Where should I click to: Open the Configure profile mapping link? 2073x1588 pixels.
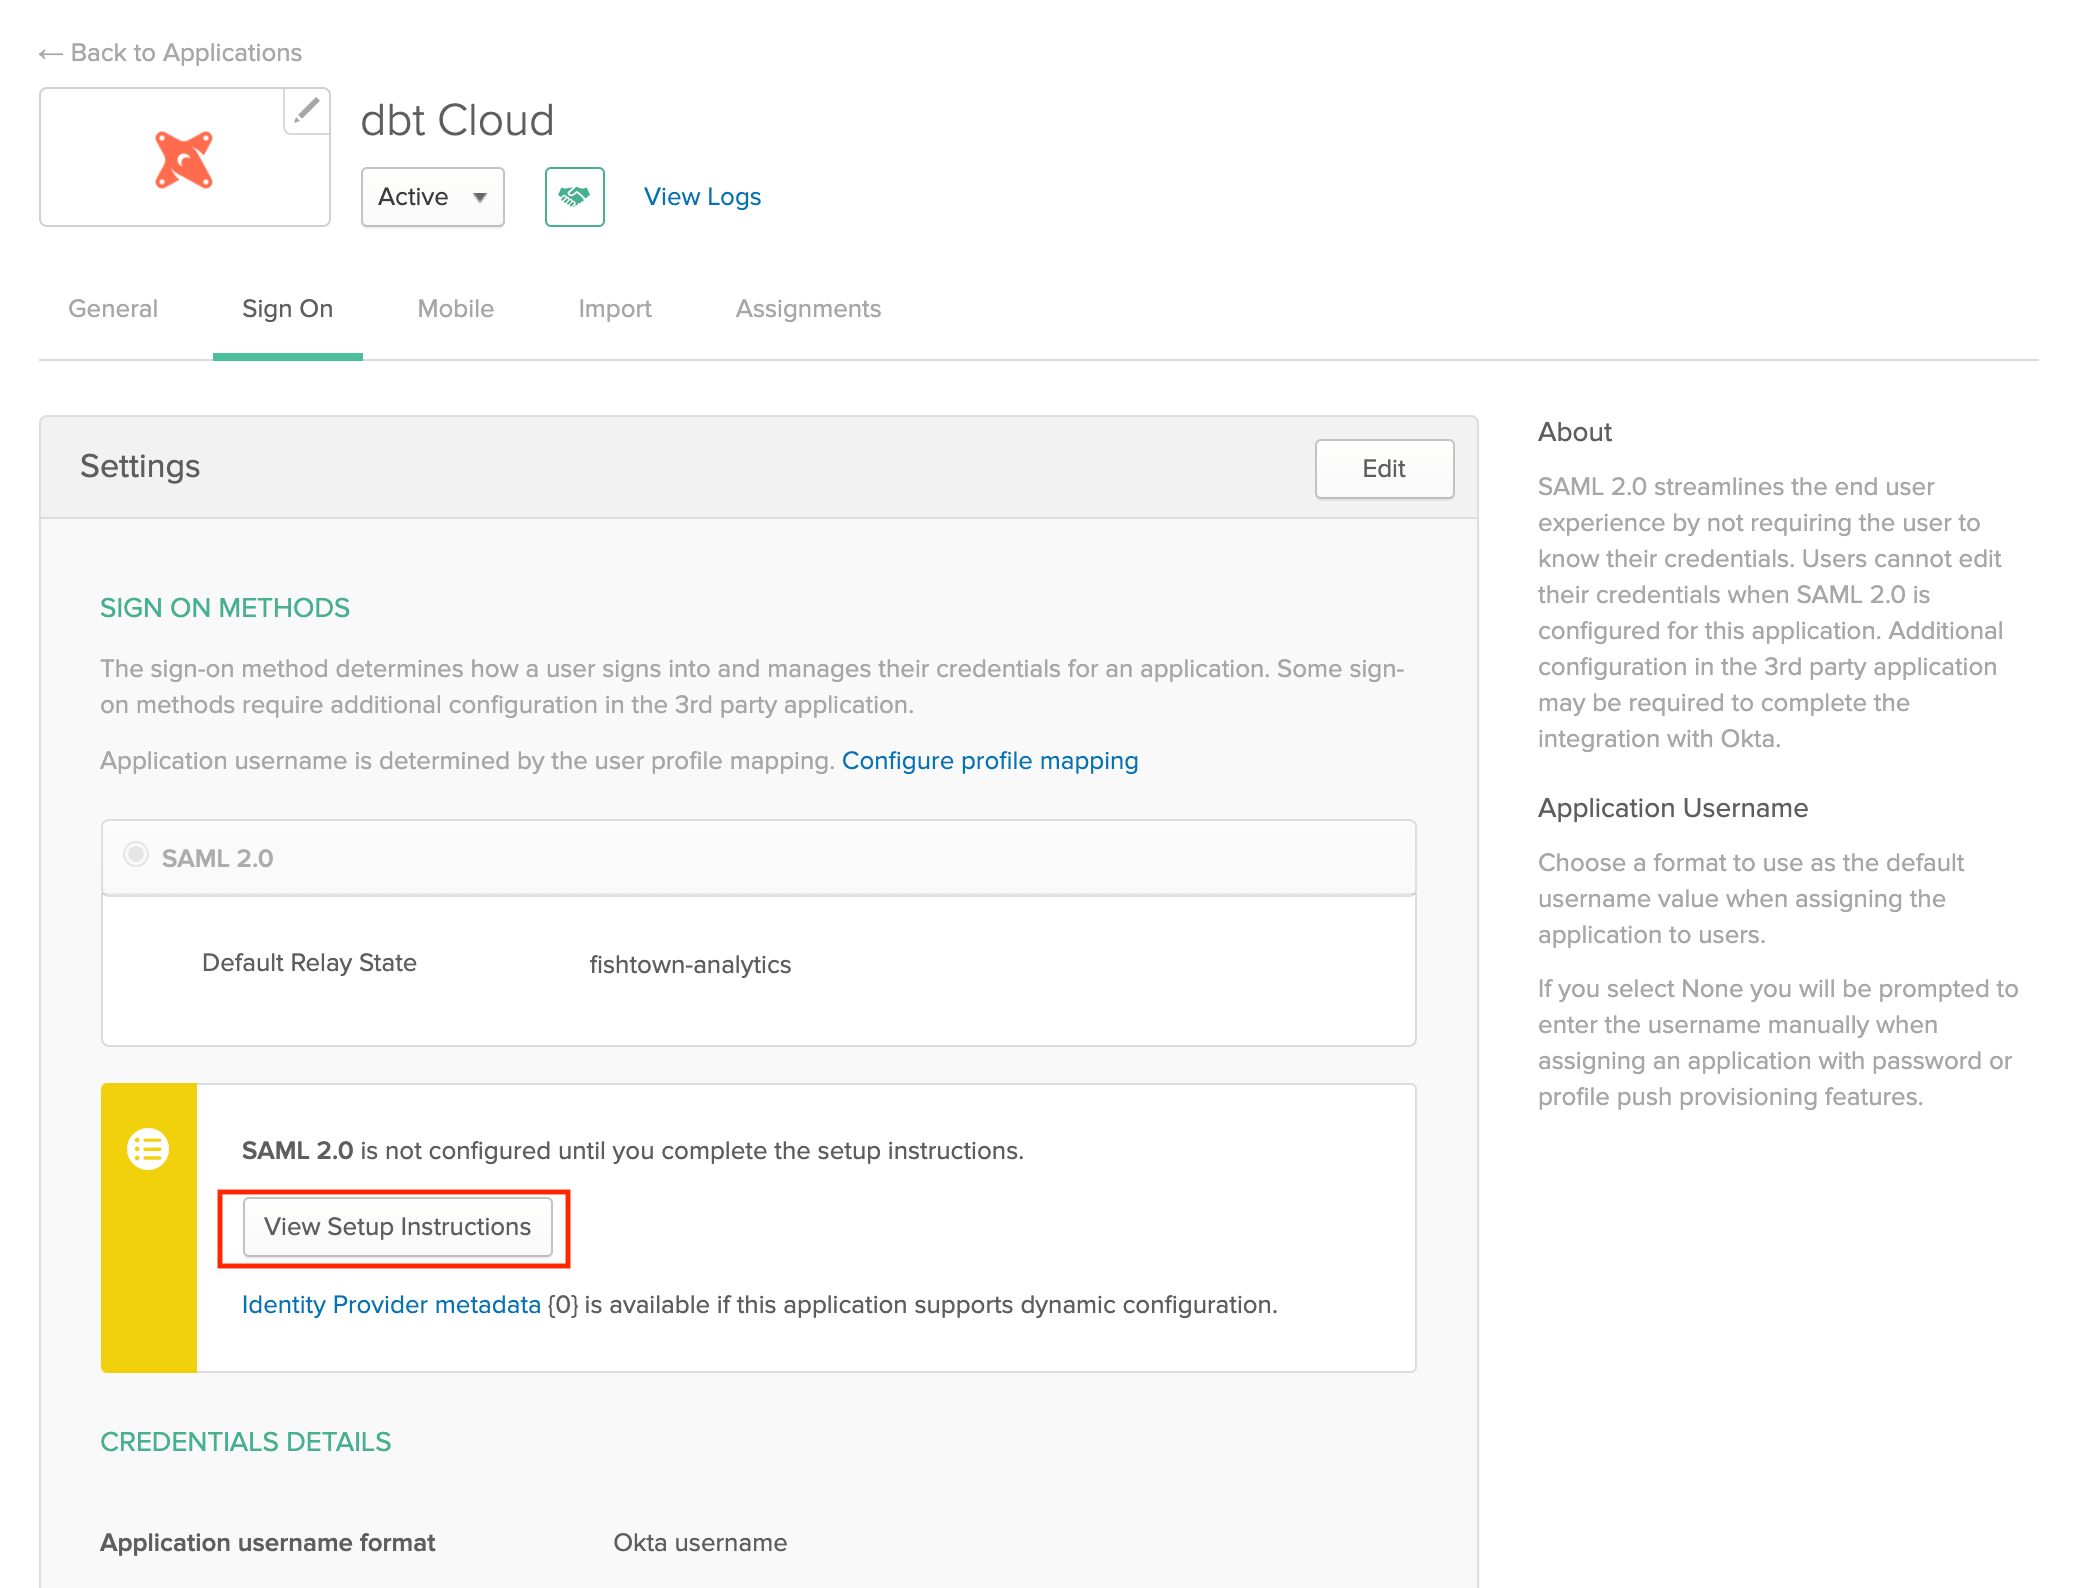pos(990,760)
